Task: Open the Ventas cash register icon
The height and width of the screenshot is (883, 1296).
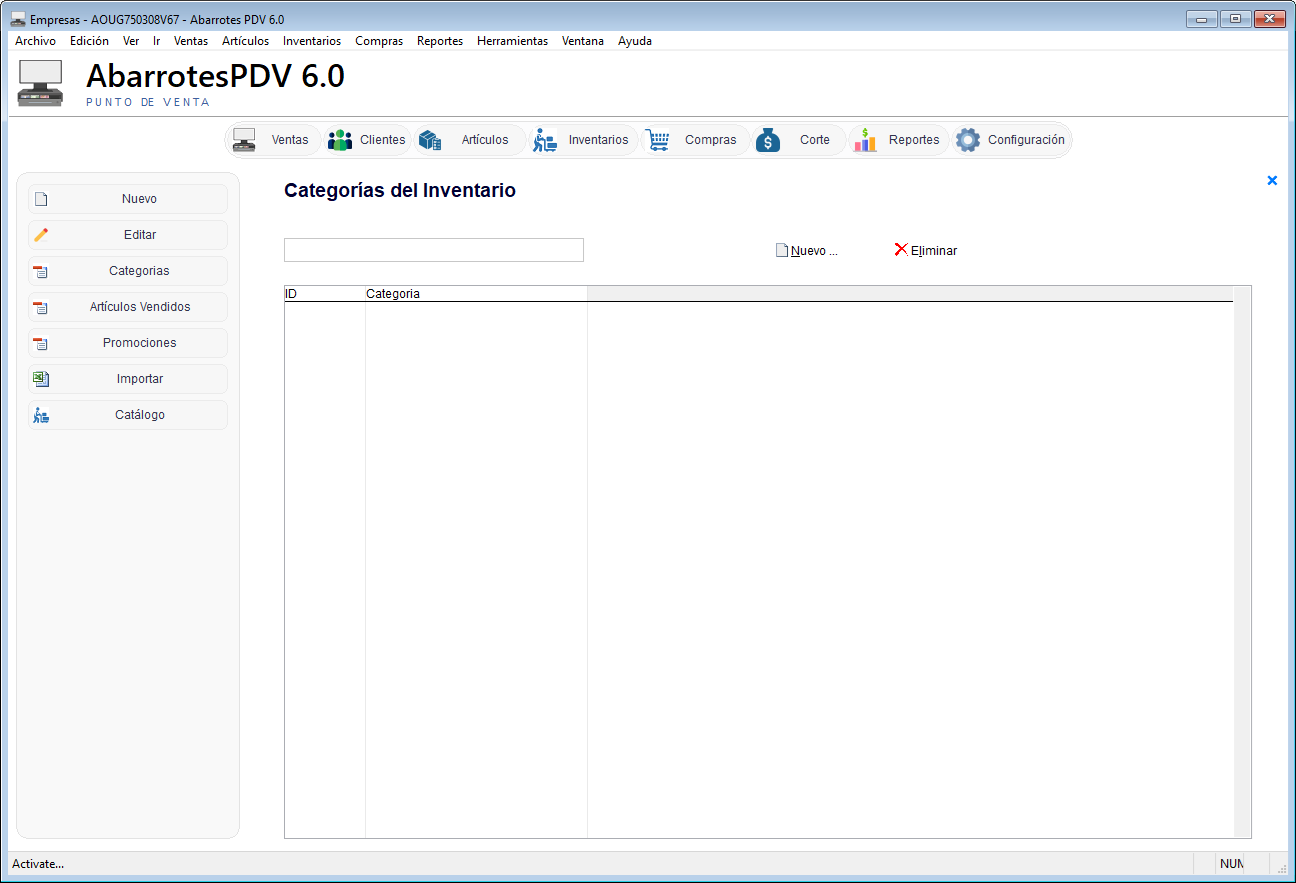Action: pos(244,140)
